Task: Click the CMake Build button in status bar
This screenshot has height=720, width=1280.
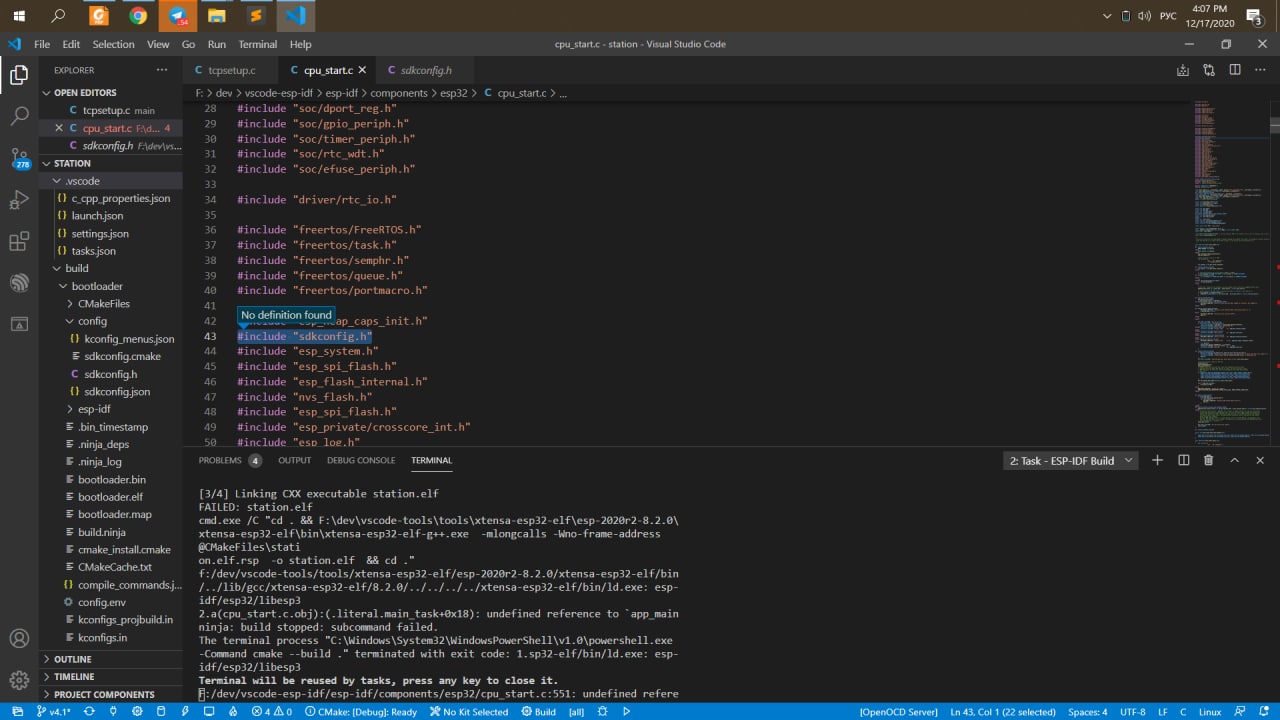Action: point(539,712)
